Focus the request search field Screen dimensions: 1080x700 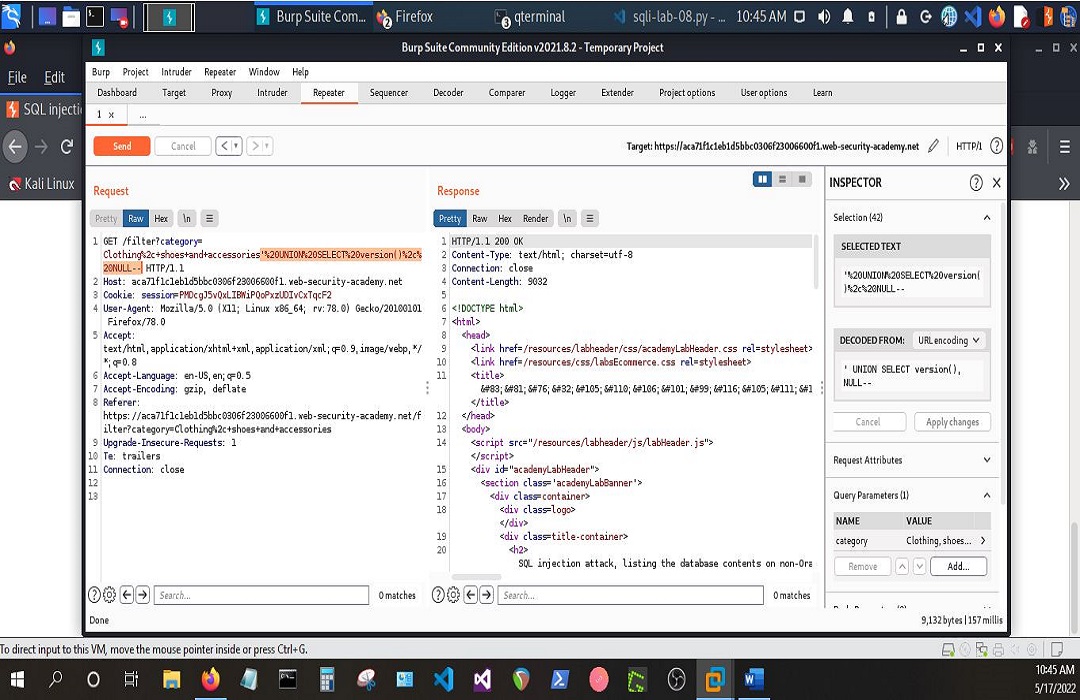(x=261, y=595)
